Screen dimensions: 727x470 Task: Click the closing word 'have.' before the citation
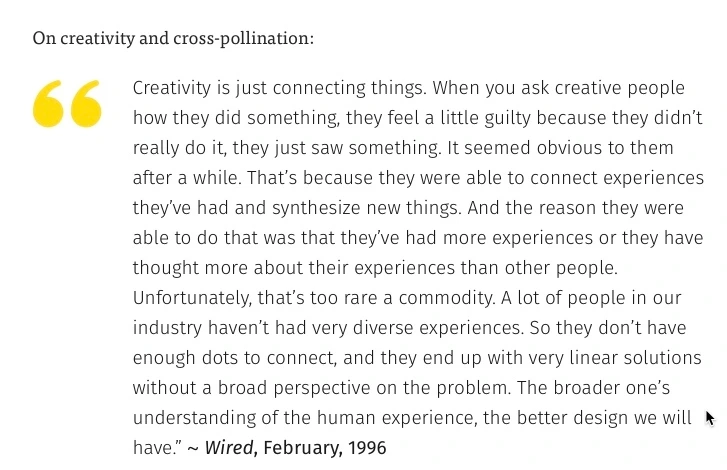click(155, 448)
